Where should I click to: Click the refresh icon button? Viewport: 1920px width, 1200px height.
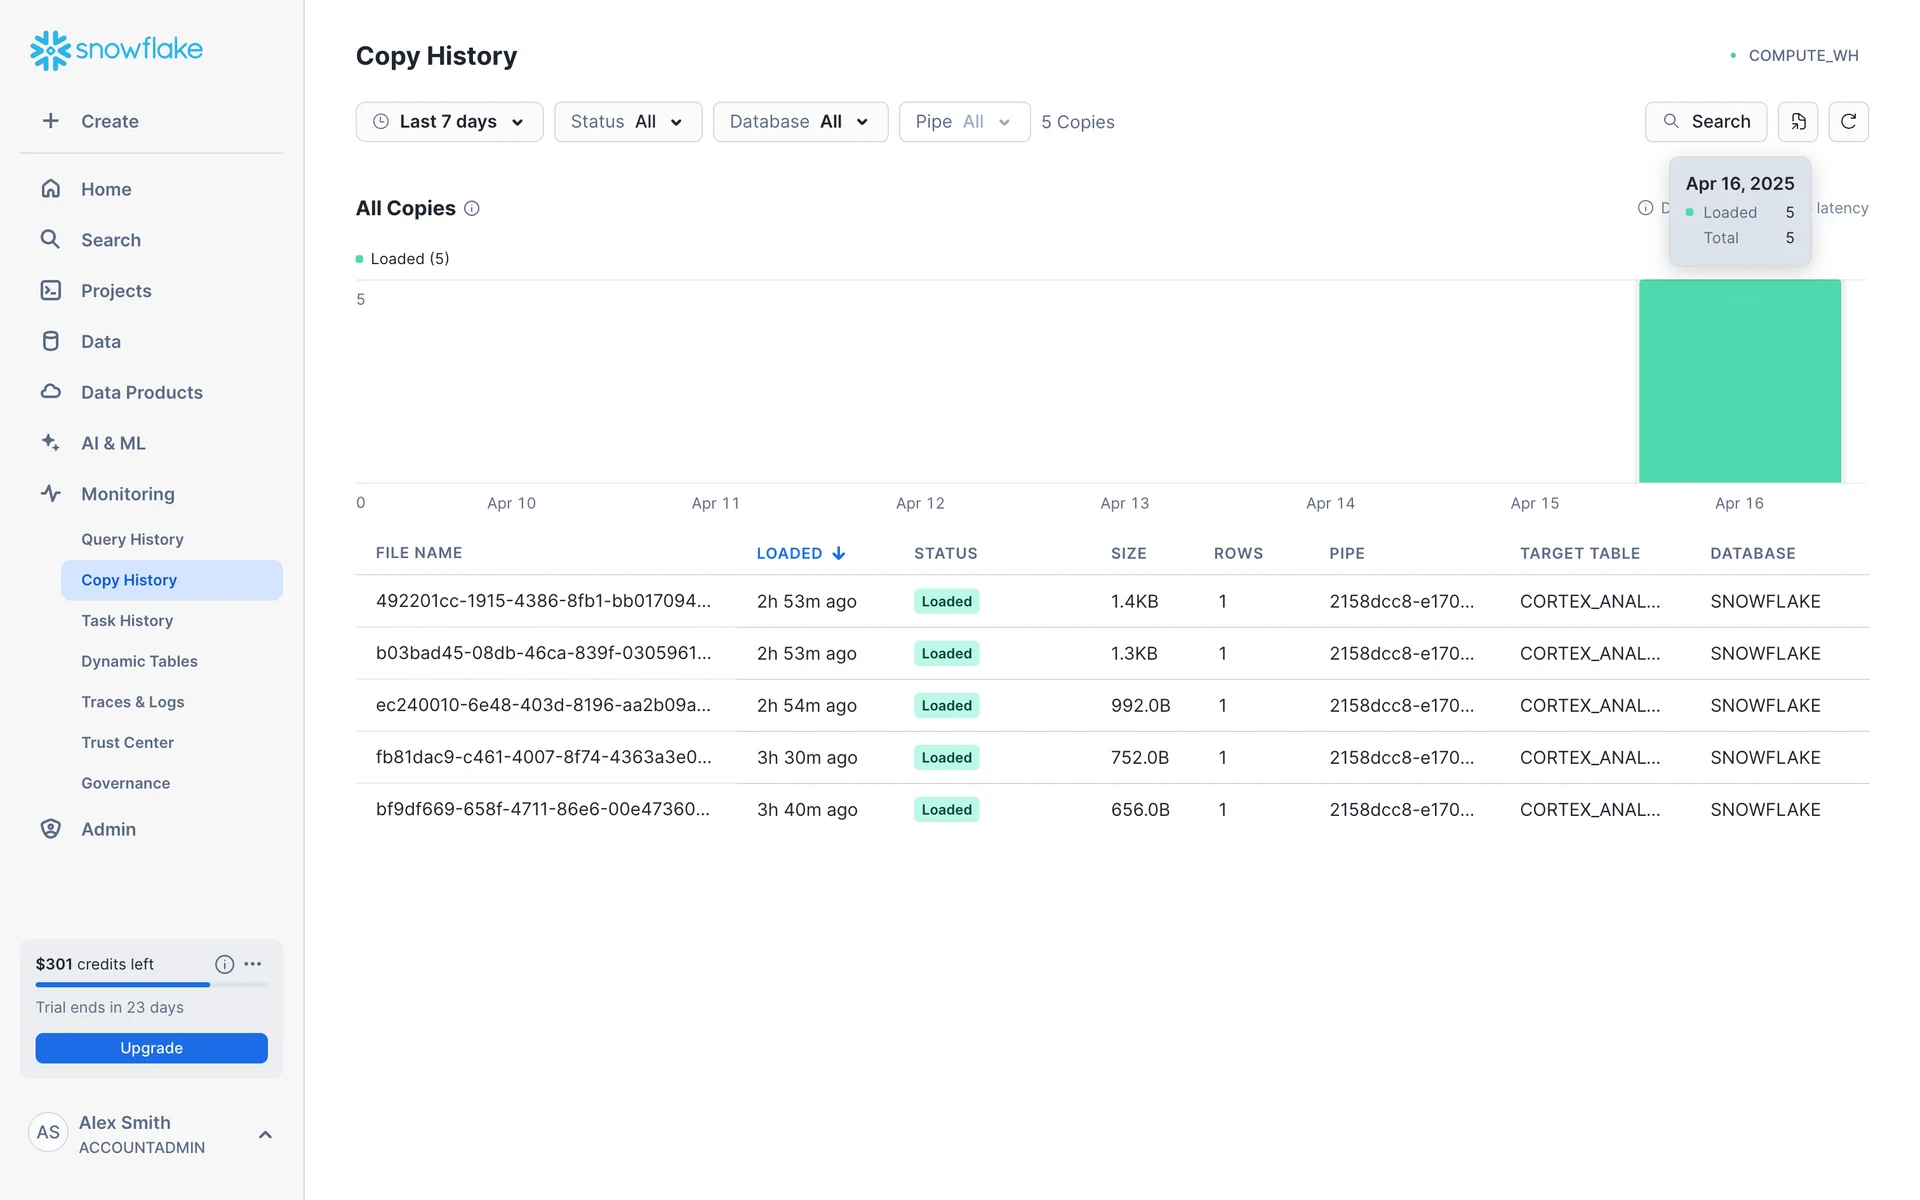(1848, 121)
